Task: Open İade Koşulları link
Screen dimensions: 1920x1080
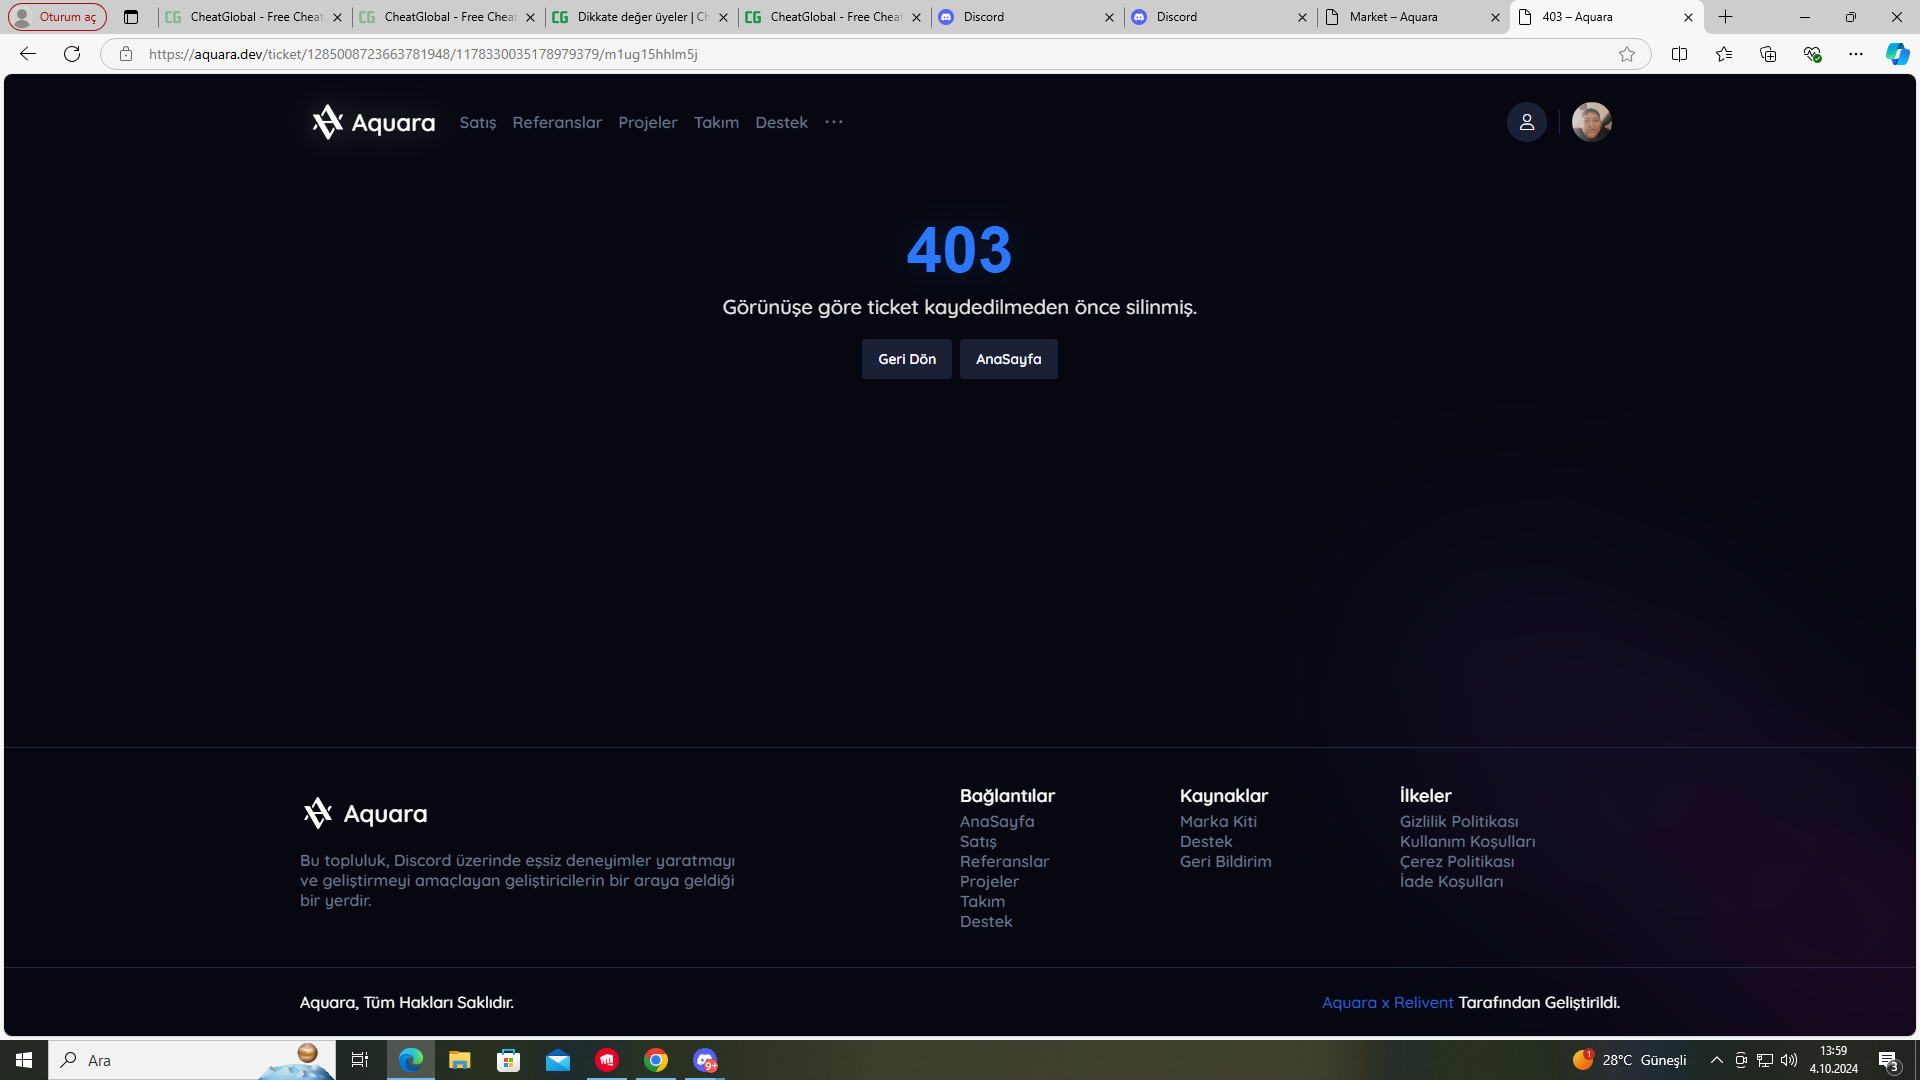Action: (x=1451, y=881)
